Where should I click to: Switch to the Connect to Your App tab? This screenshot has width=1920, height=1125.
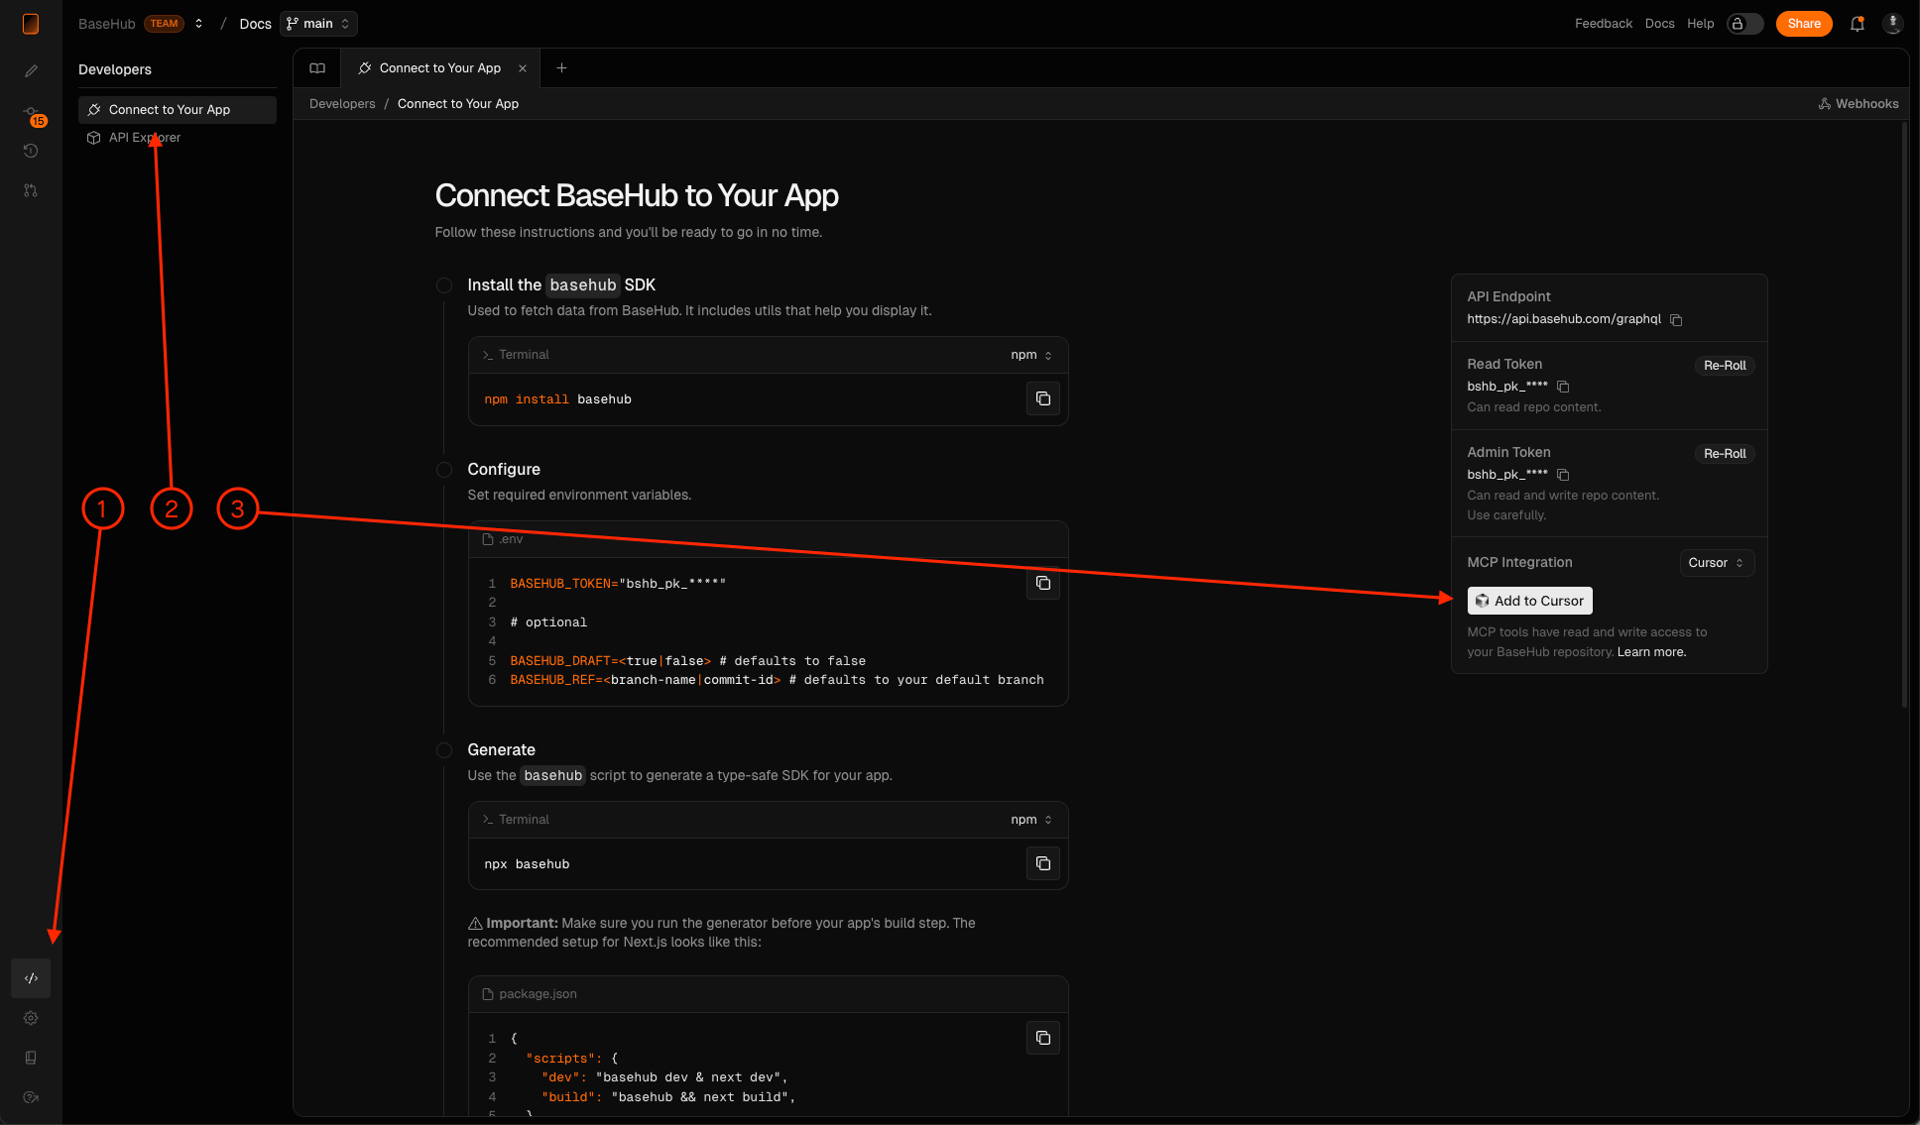point(439,67)
